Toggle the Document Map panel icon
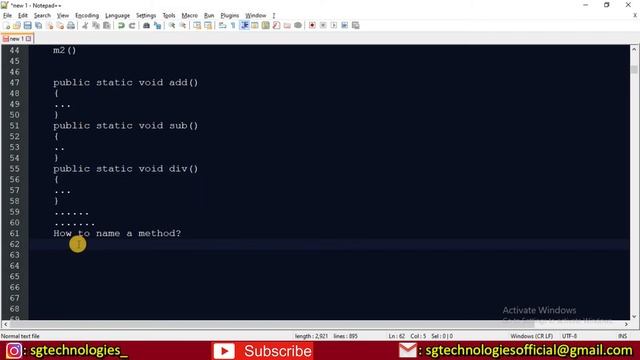This screenshot has width=640, height=360. [266, 25]
